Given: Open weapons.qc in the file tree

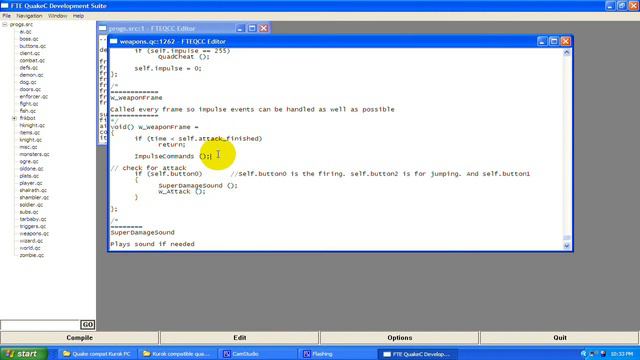Looking at the screenshot, I should coord(34,234).
